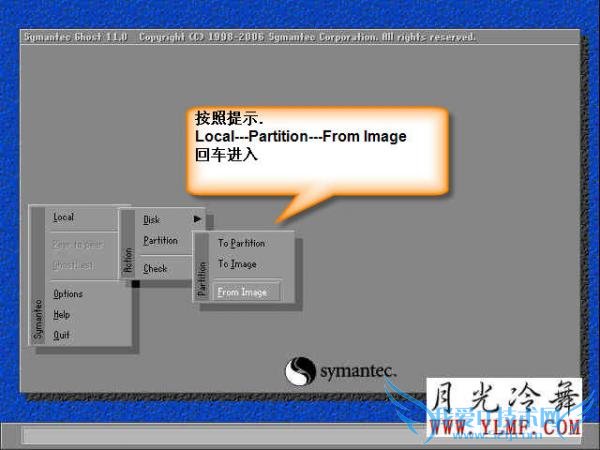Click the Symantec Ghost 11.0 title text

pos(75,37)
